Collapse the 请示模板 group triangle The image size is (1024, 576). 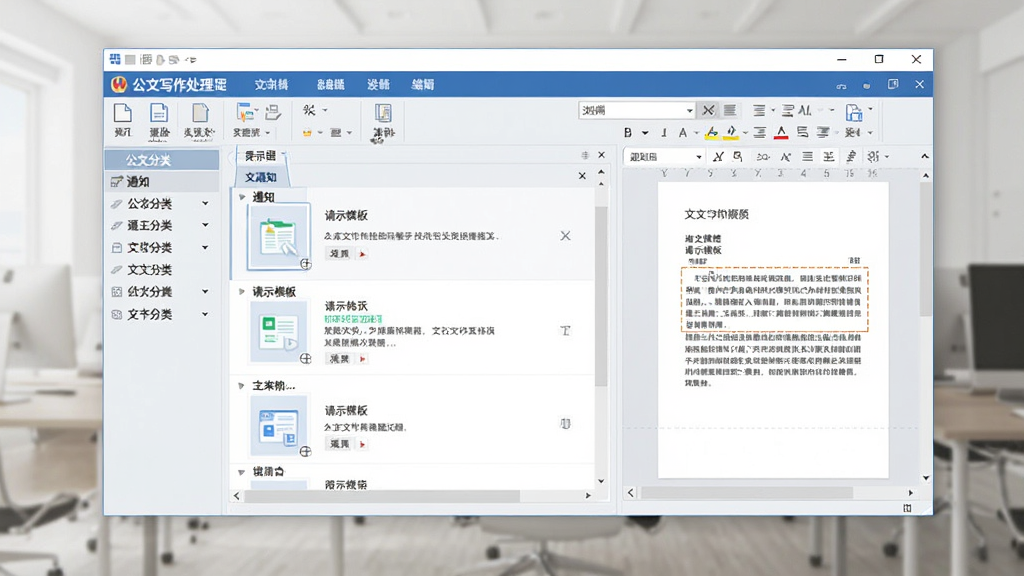242,291
